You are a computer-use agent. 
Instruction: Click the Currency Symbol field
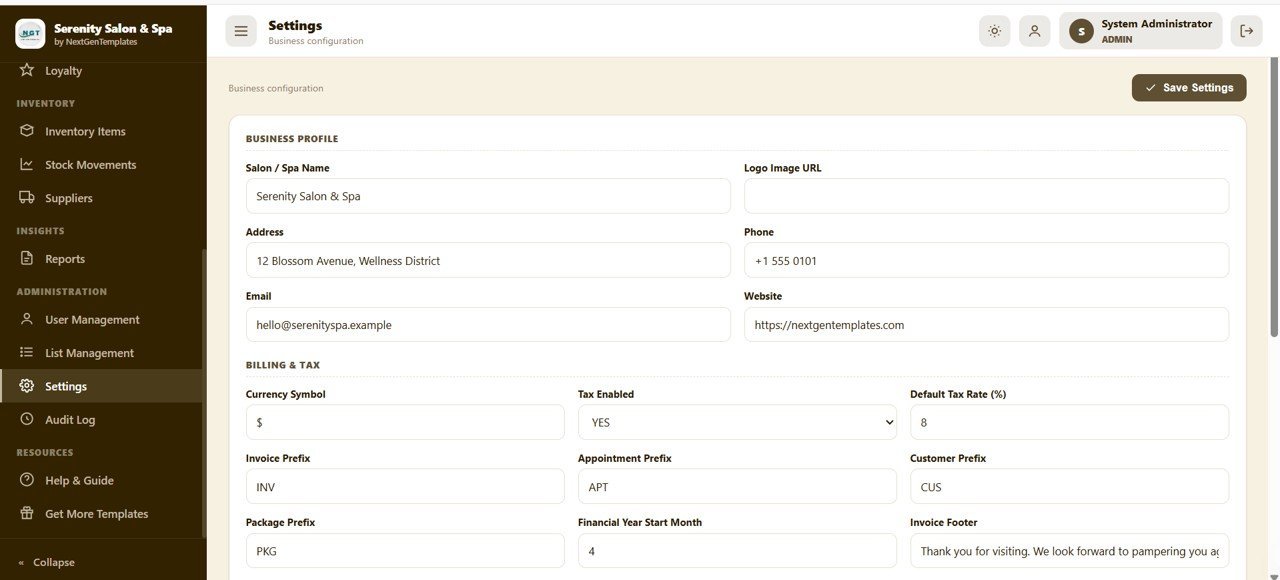coord(405,422)
